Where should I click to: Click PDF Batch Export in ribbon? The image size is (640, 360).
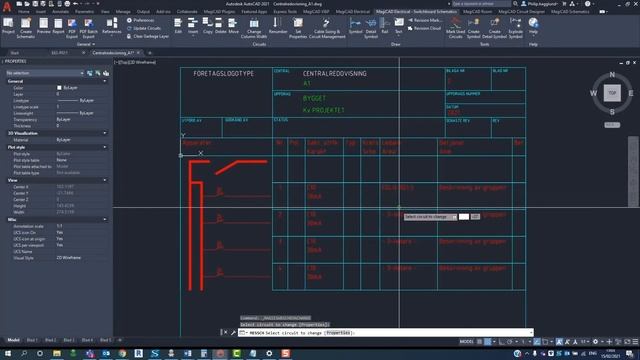89,28
